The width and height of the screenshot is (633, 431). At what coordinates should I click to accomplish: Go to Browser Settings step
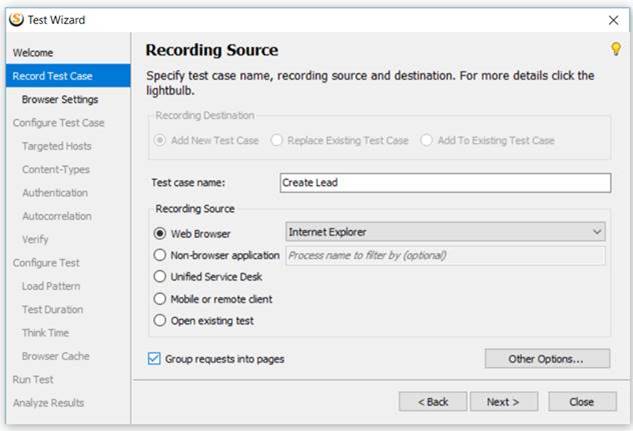pyautogui.click(x=60, y=100)
